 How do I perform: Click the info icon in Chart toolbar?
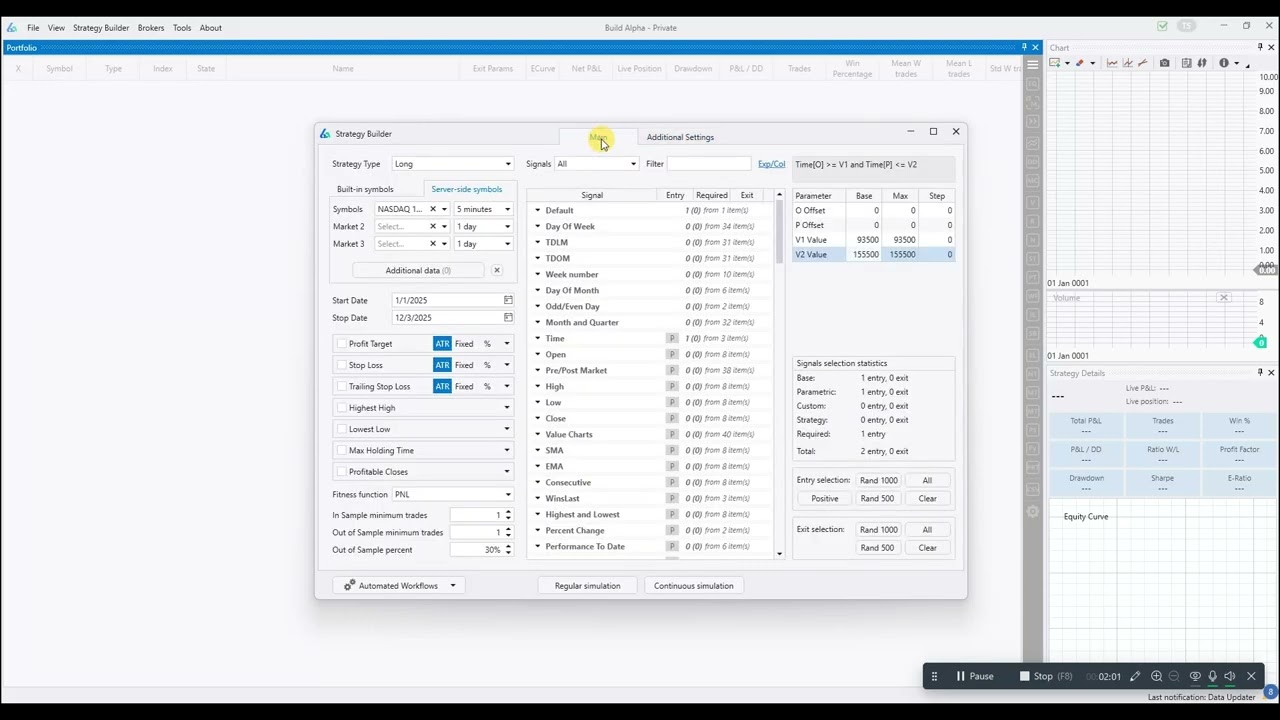click(x=1223, y=63)
